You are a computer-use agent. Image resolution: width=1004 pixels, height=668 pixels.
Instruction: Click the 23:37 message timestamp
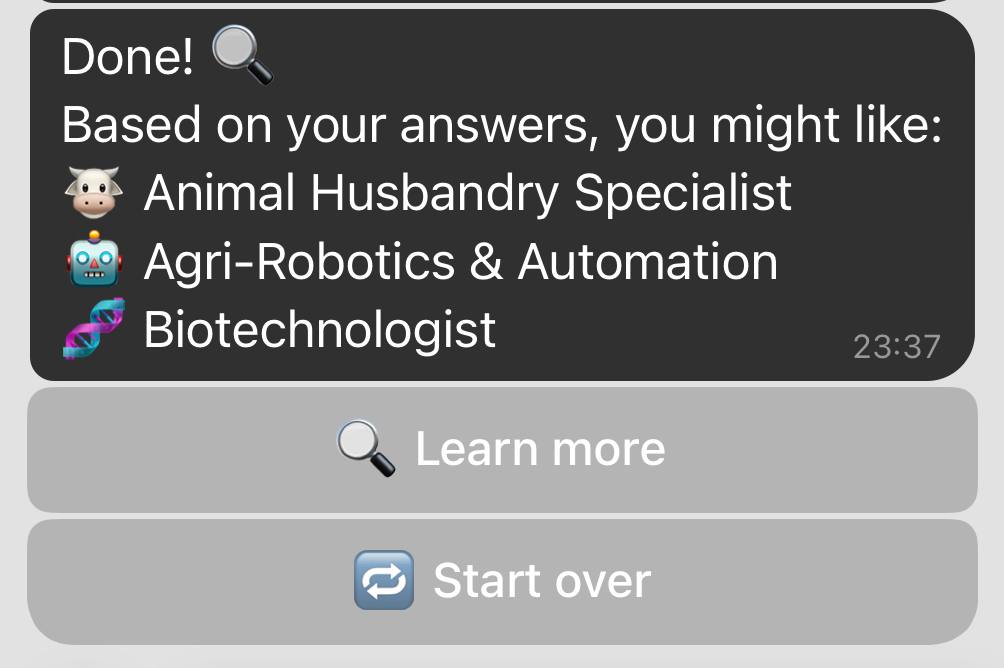[896, 346]
